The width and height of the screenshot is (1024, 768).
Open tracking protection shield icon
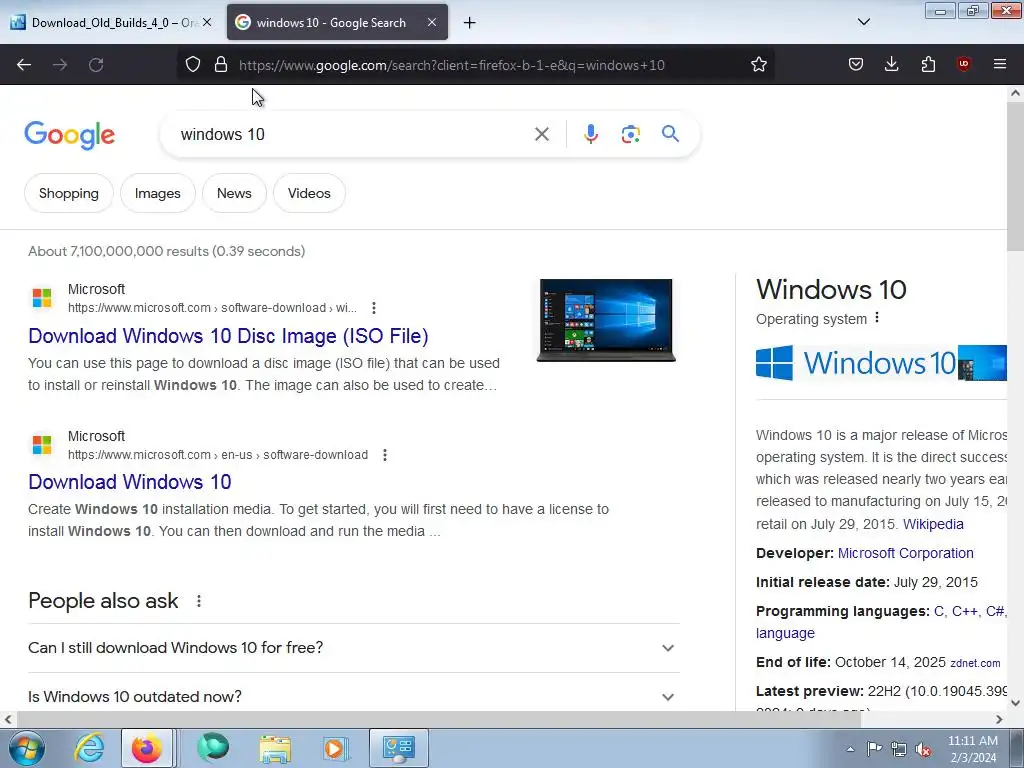(193, 65)
